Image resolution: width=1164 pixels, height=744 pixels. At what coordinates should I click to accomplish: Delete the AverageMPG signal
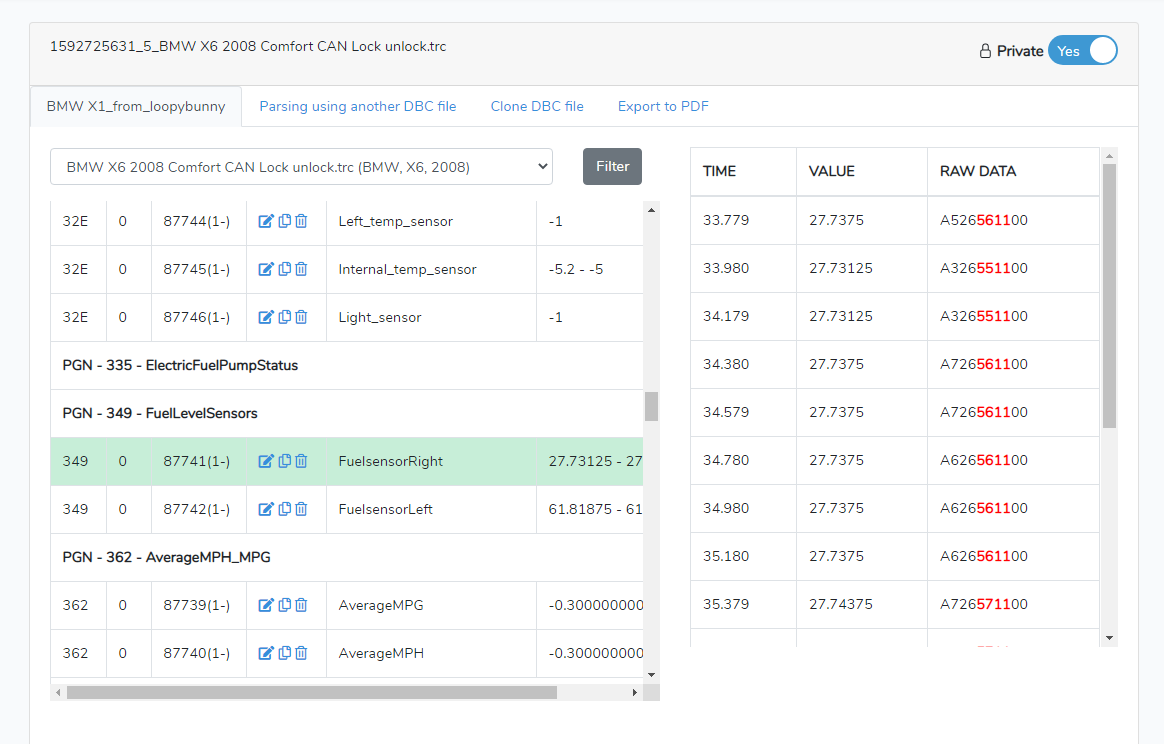301,605
